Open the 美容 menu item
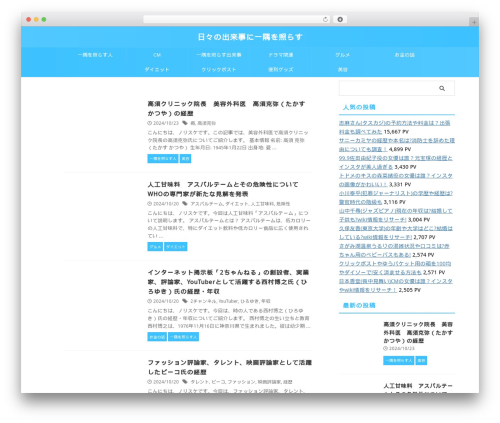The image size is (500, 423). [x=343, y=69]
